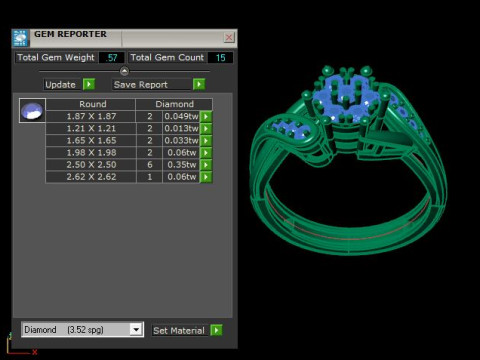The image size is (480, 360).
Task: Select the 2.50 X 2.50 size cell
Action: 91,165
